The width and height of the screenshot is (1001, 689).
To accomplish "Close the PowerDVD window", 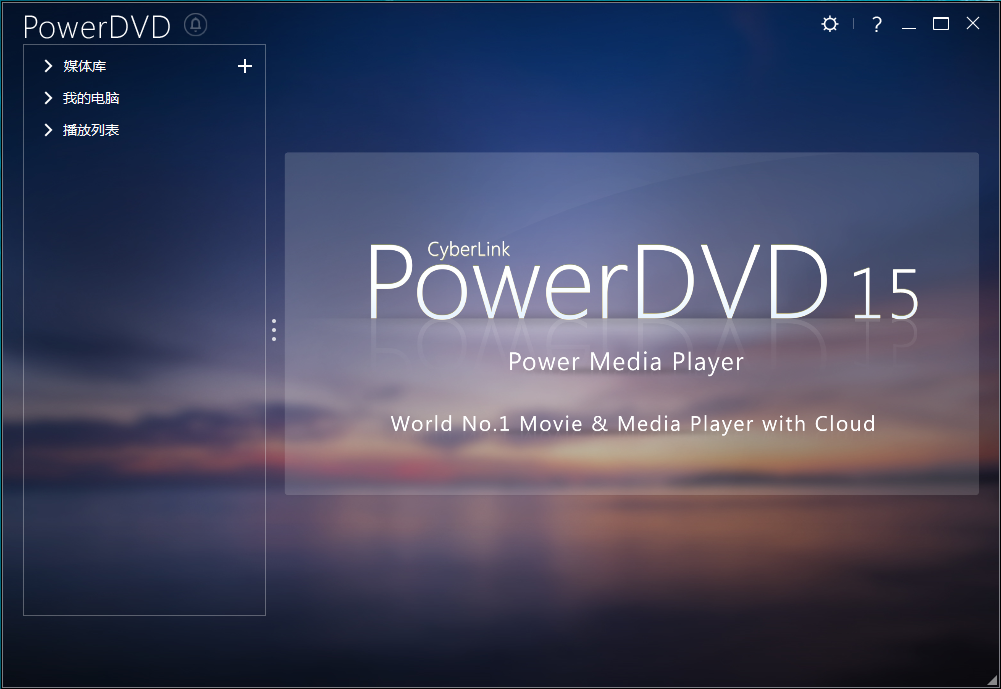I will pyautogui.click(x=973, y=24).
